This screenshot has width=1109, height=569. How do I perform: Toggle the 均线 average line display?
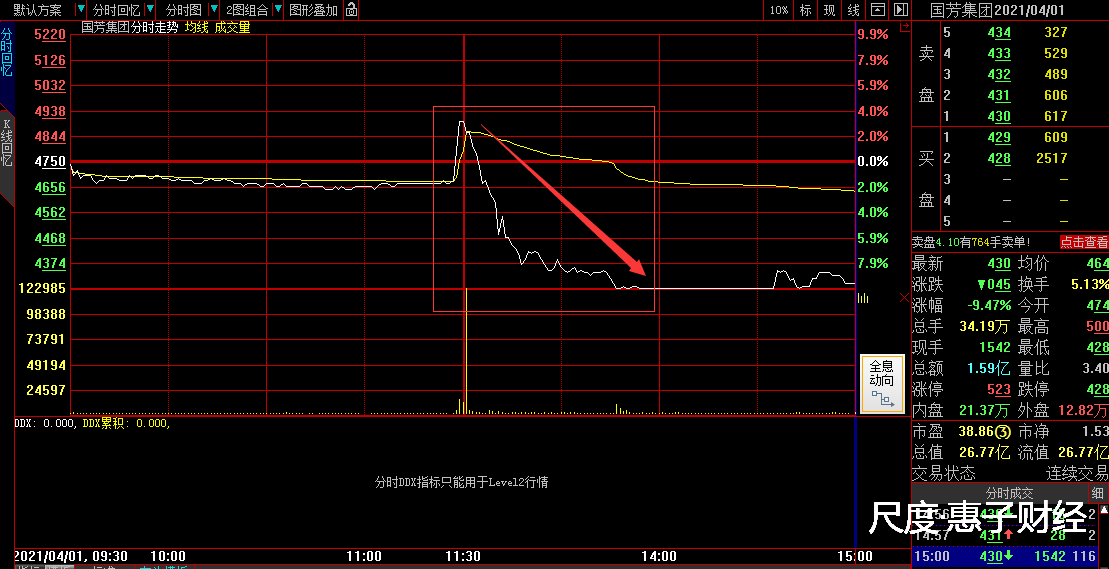(x=196, y=28)
